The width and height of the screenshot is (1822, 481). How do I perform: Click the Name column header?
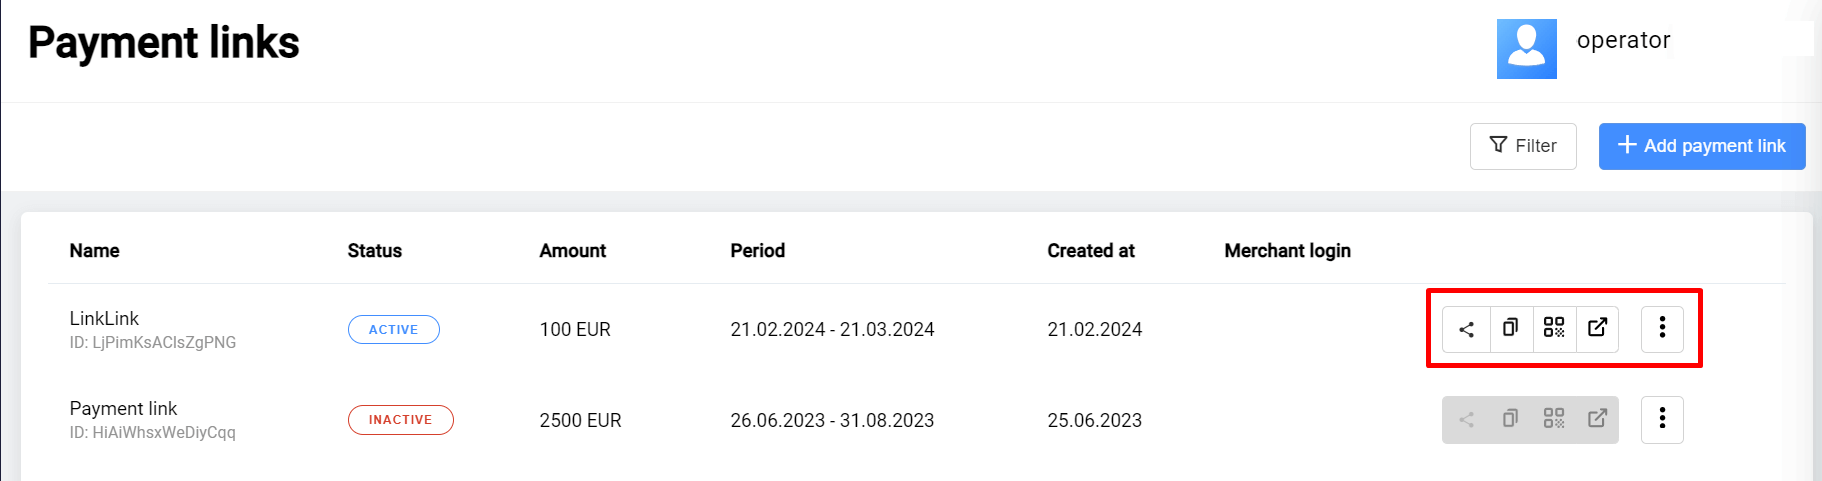pyautogui.click(x=94, y=251)
